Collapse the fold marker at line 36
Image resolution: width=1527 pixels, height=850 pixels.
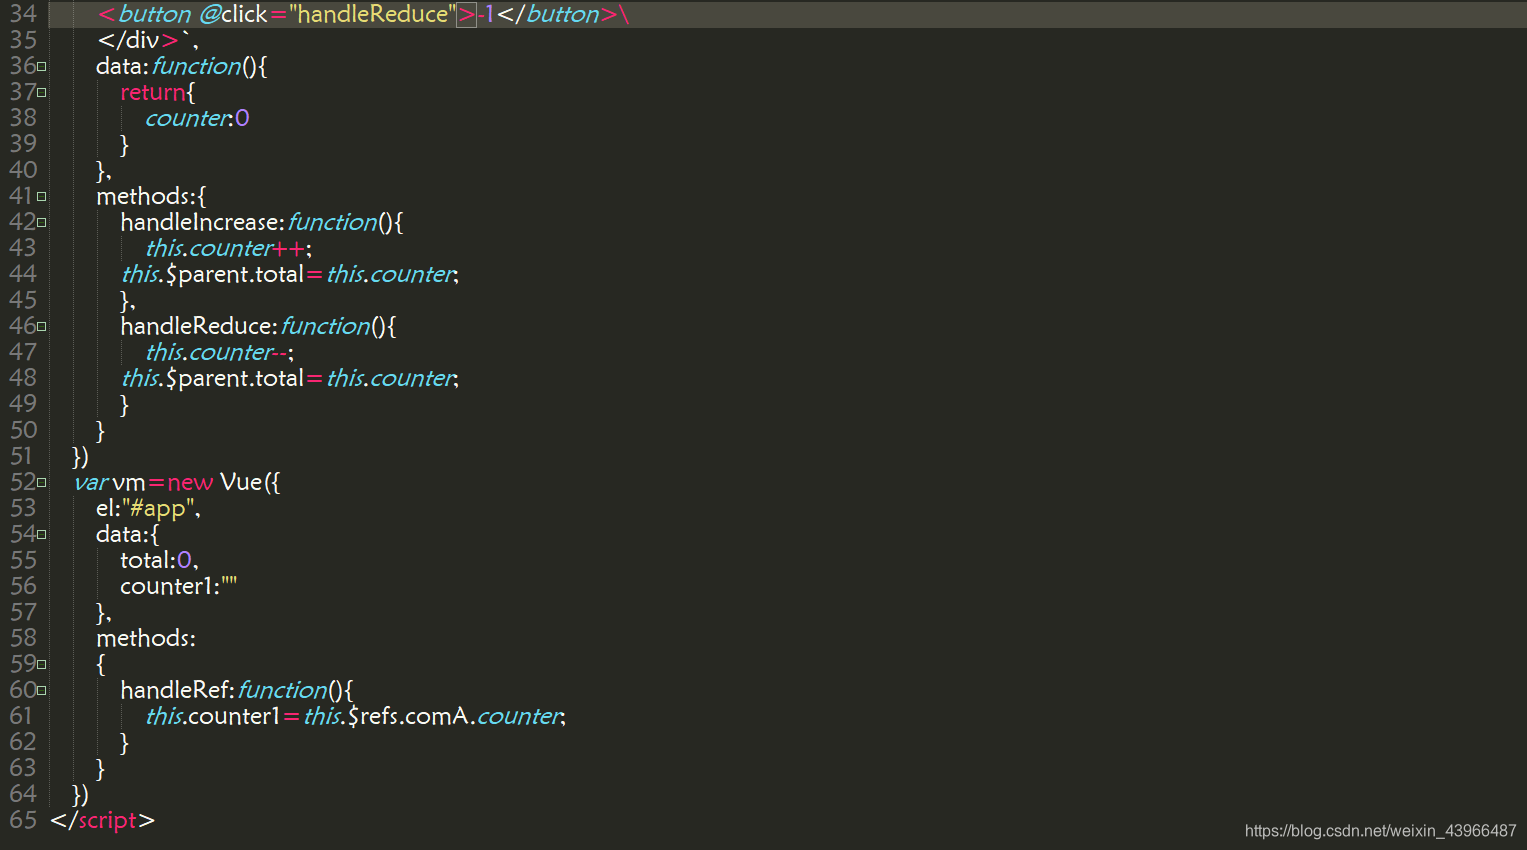(x=42, y=67)
